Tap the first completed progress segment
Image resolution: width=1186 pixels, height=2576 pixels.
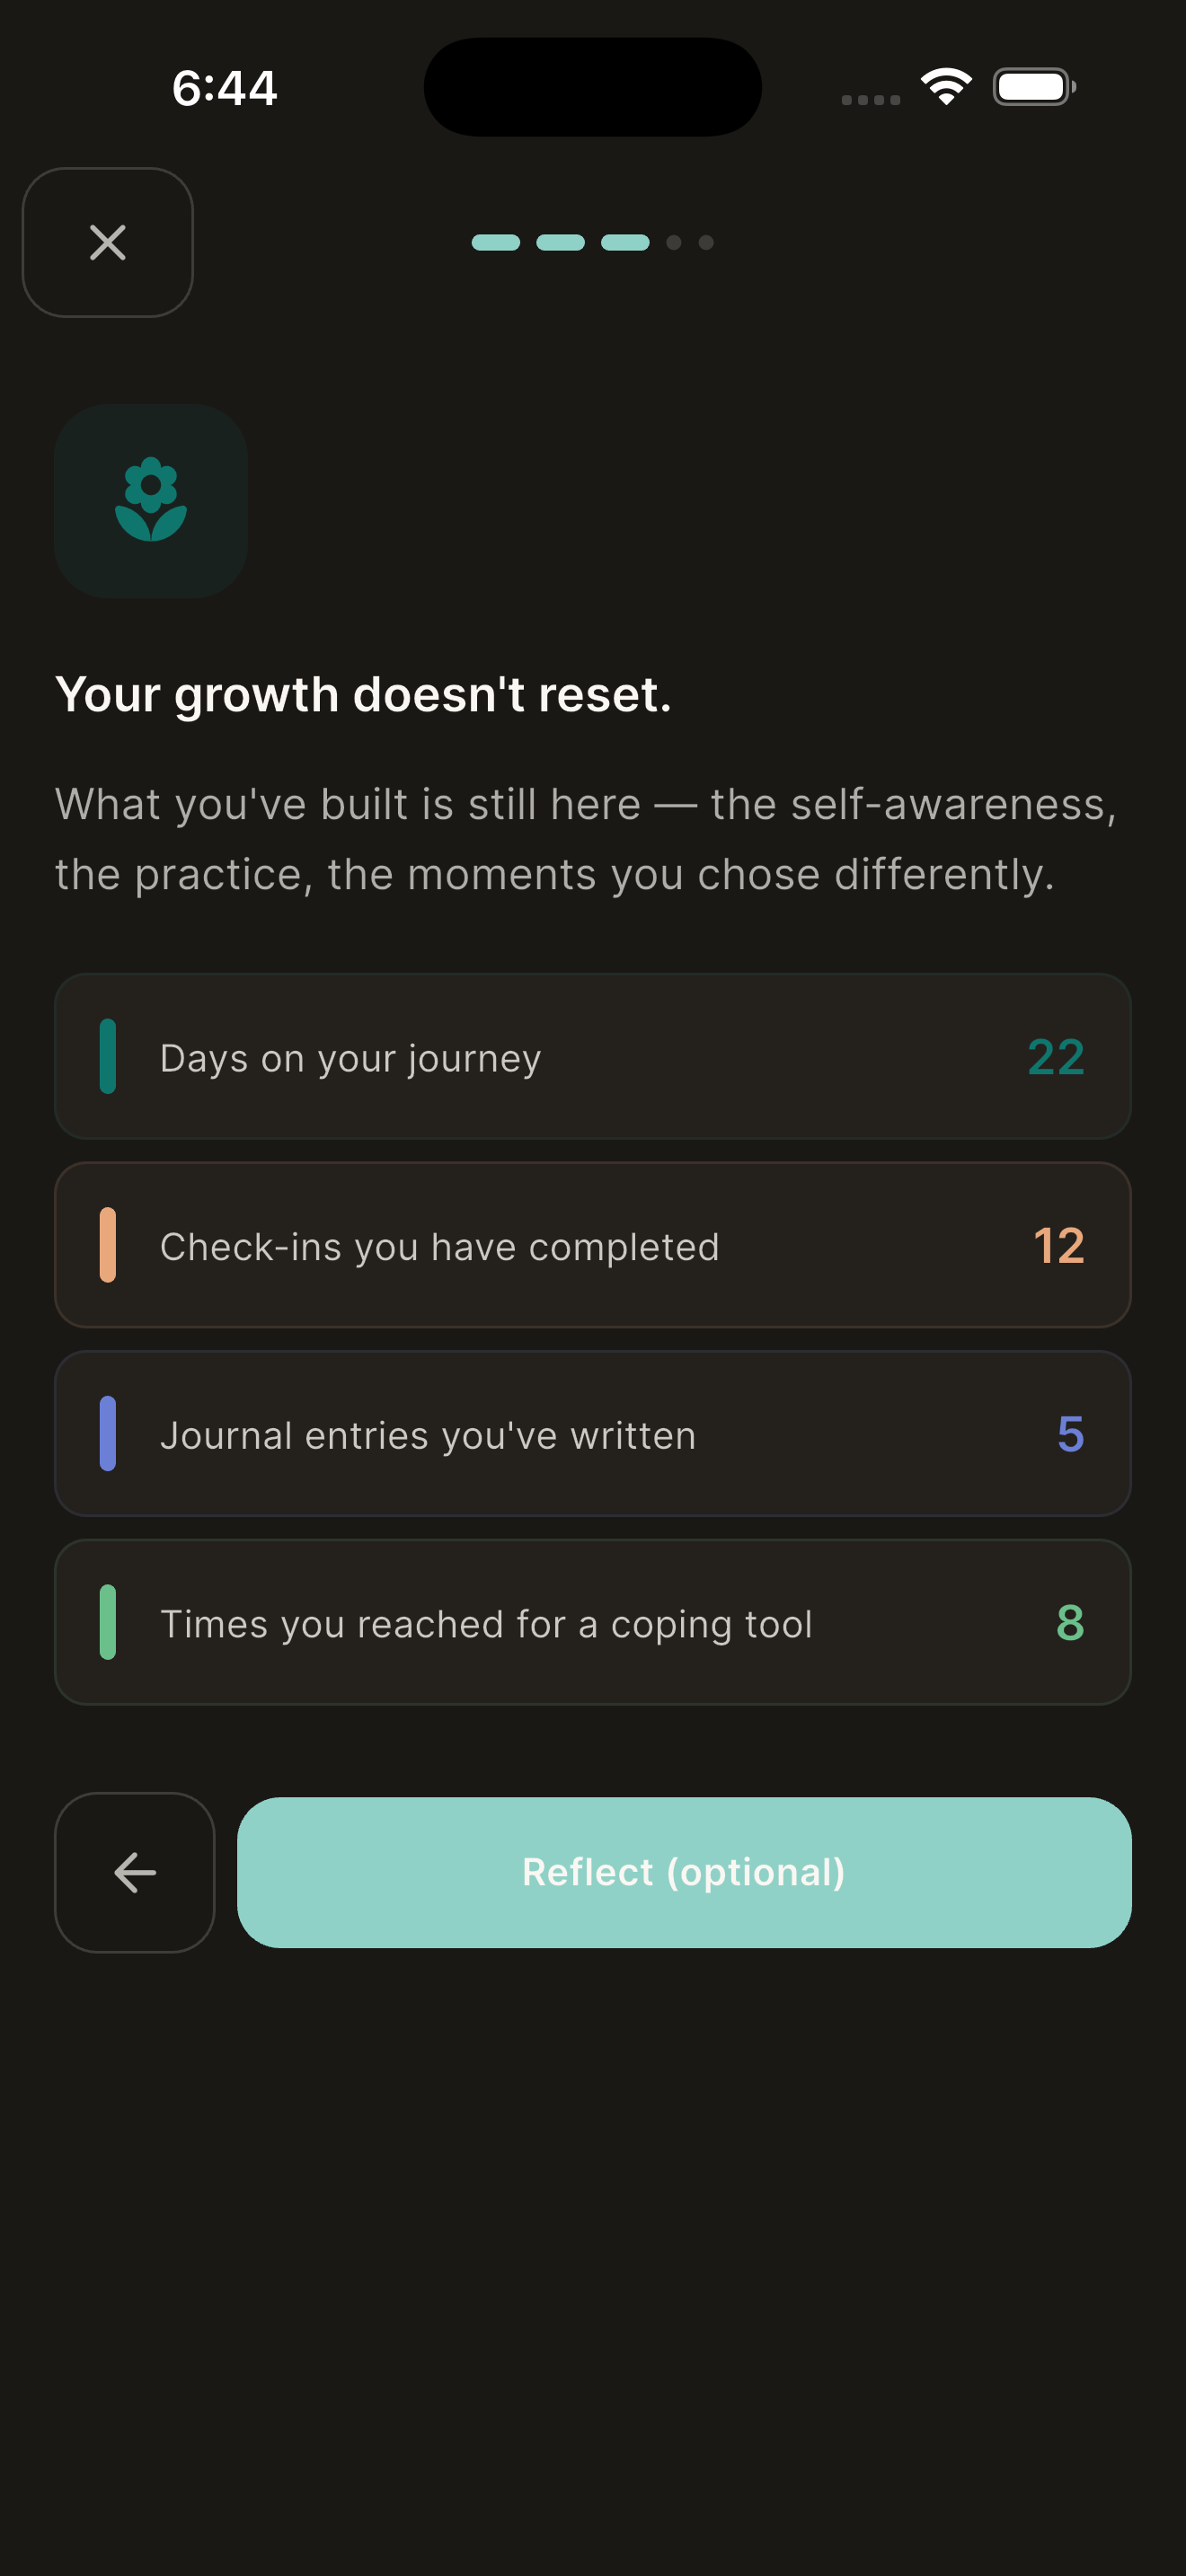494,243
